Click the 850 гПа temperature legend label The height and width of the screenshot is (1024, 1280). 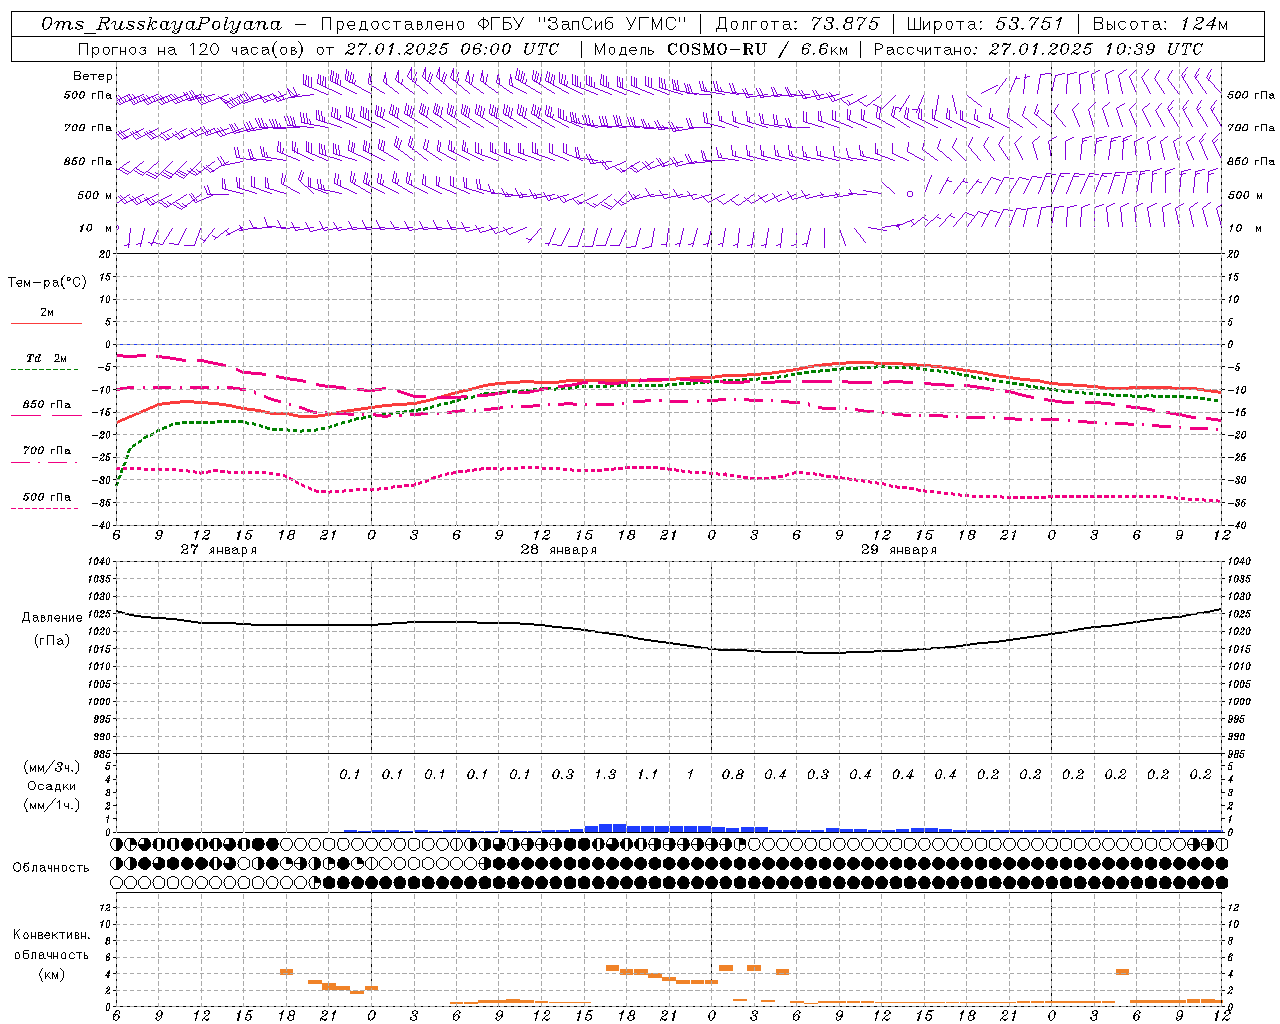coord(47,405)
